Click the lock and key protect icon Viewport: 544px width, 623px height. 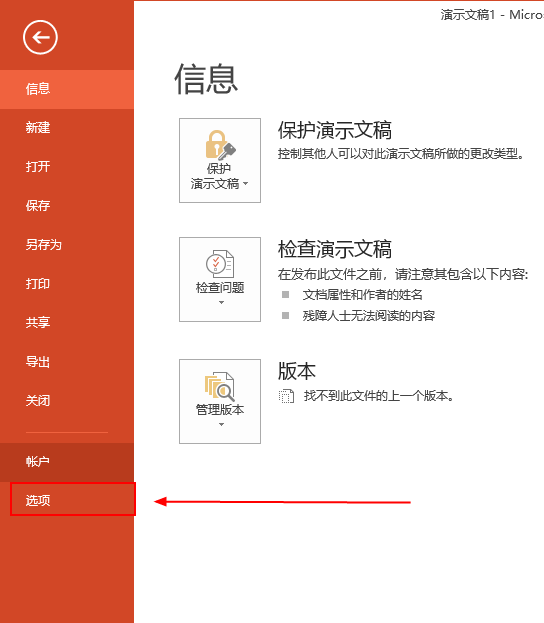[x=220, y=145]
